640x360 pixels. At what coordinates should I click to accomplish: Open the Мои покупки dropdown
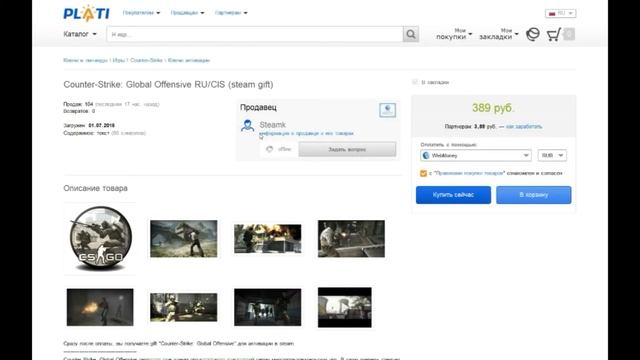click(454, 34)
